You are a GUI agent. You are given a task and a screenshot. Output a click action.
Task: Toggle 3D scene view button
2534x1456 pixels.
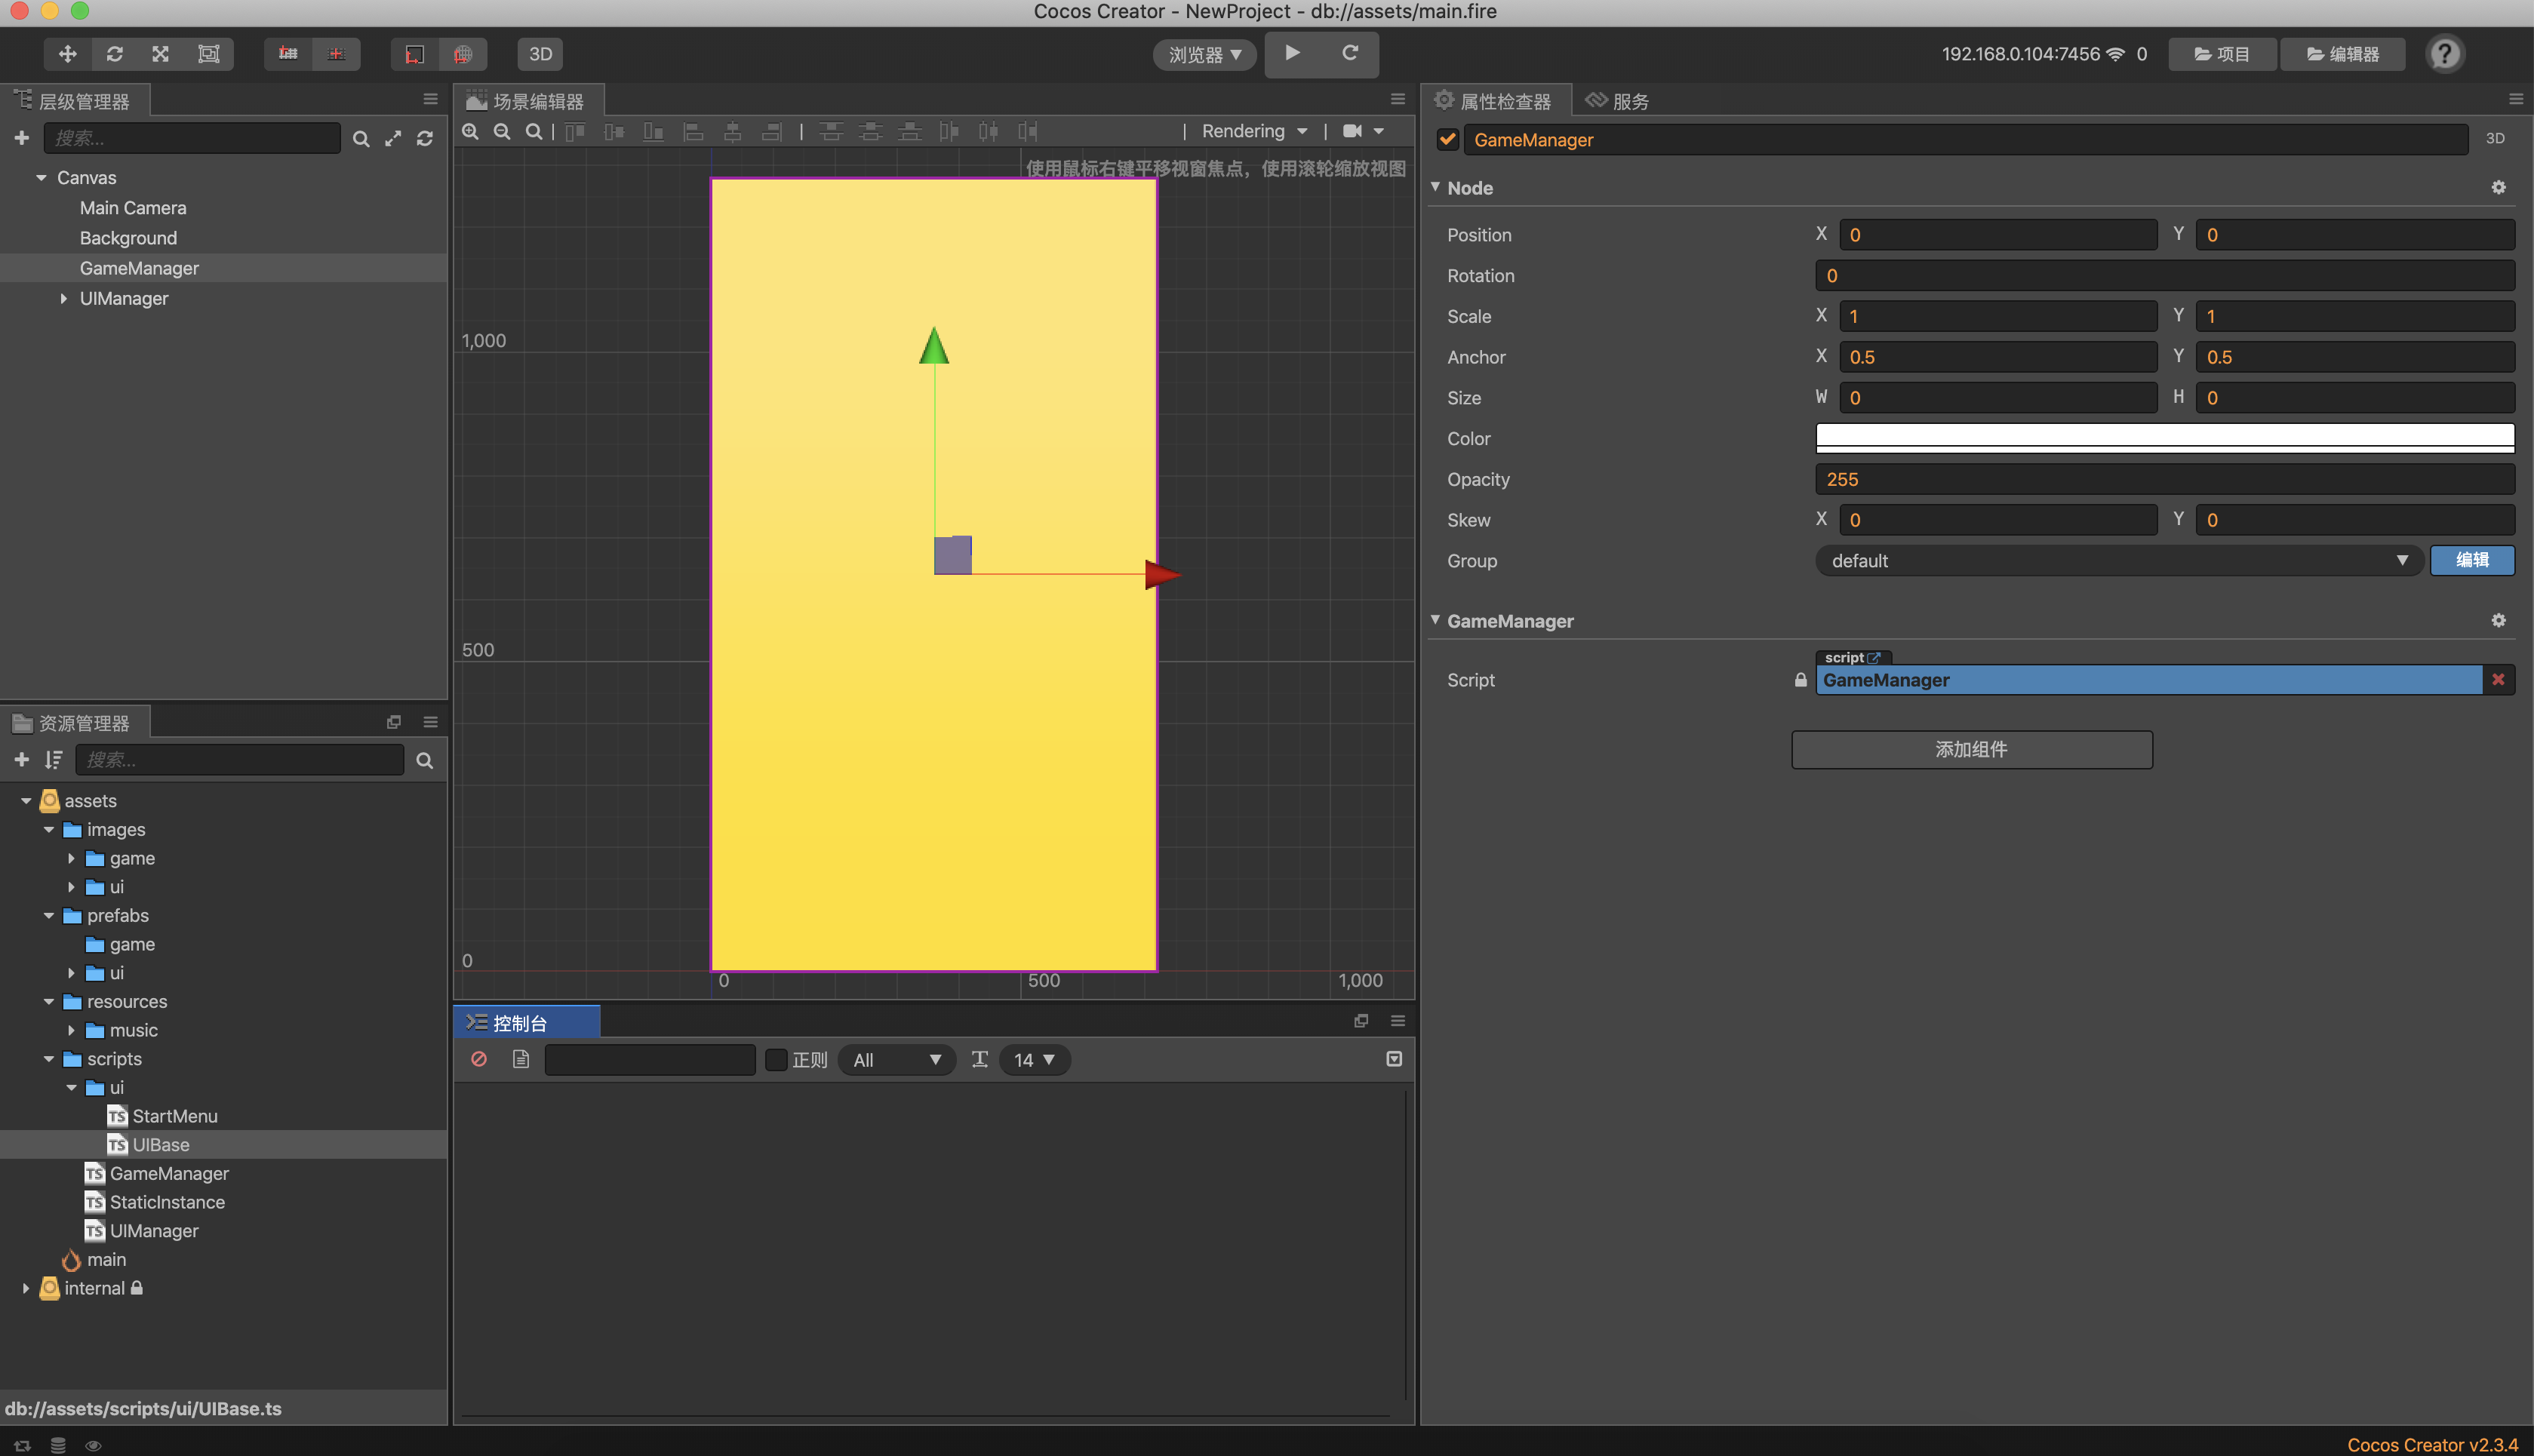(x=540, y=54)
